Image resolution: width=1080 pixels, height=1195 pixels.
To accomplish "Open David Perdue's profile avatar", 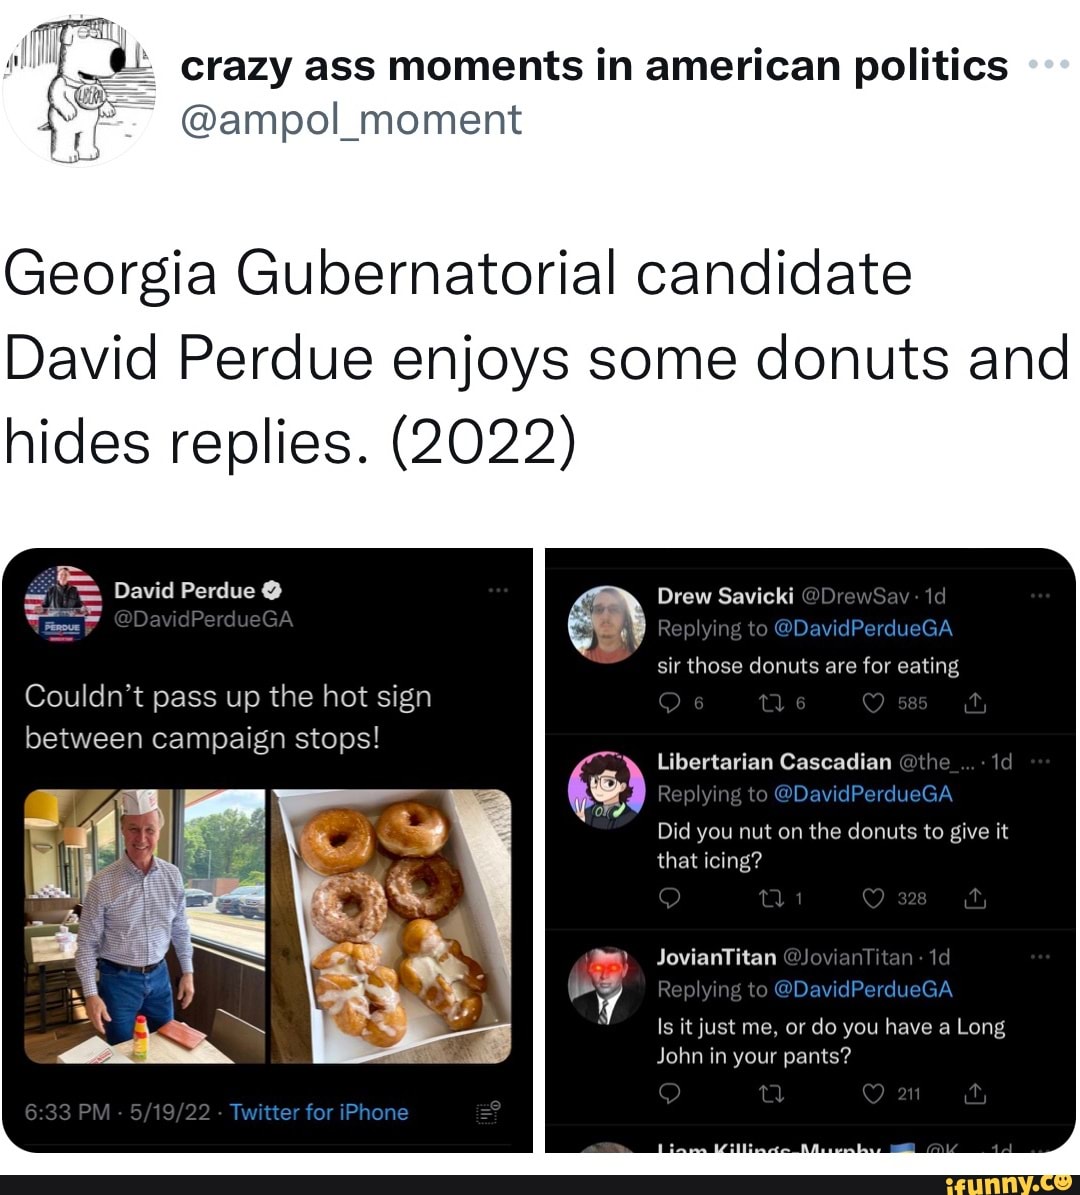I will pyautogui.click(x=63, y=604).
